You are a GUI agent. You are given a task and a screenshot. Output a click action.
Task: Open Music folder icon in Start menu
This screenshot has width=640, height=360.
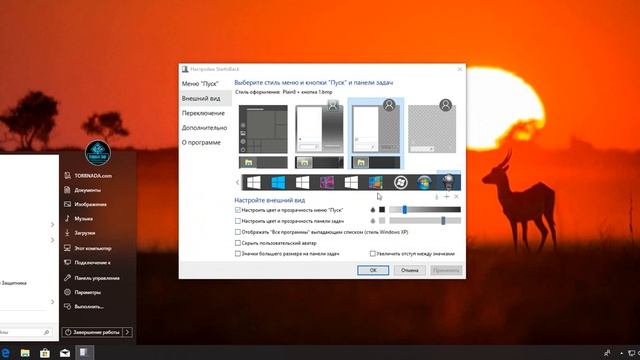(67, 218)
